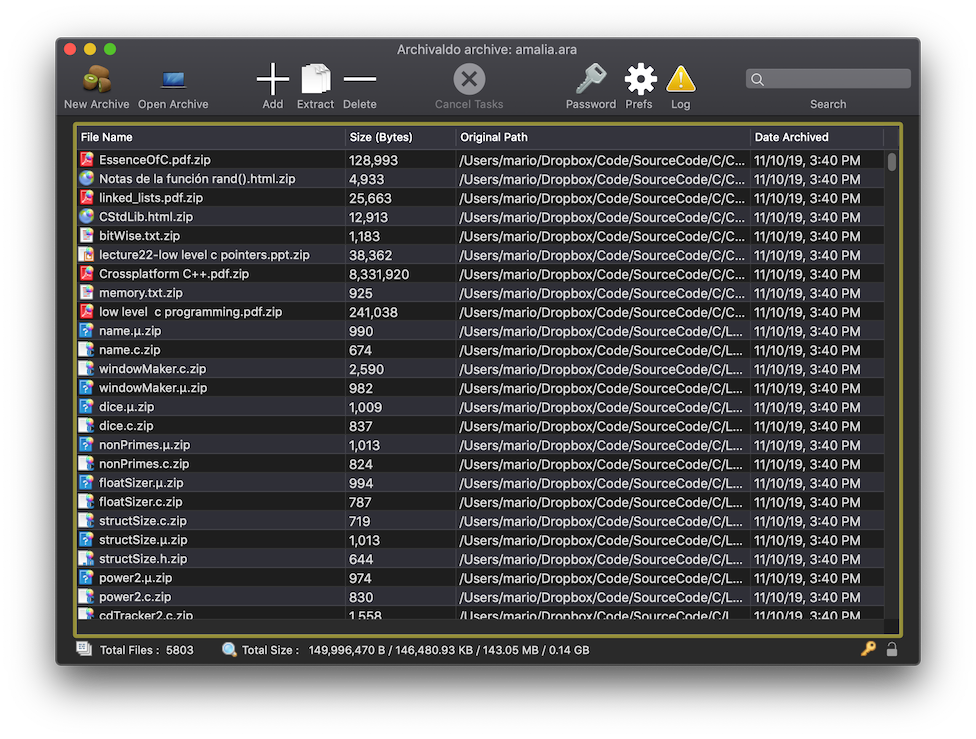Click the power2.µ.zip file icon
Screen dimensions: 976x739
coord(87,578)
